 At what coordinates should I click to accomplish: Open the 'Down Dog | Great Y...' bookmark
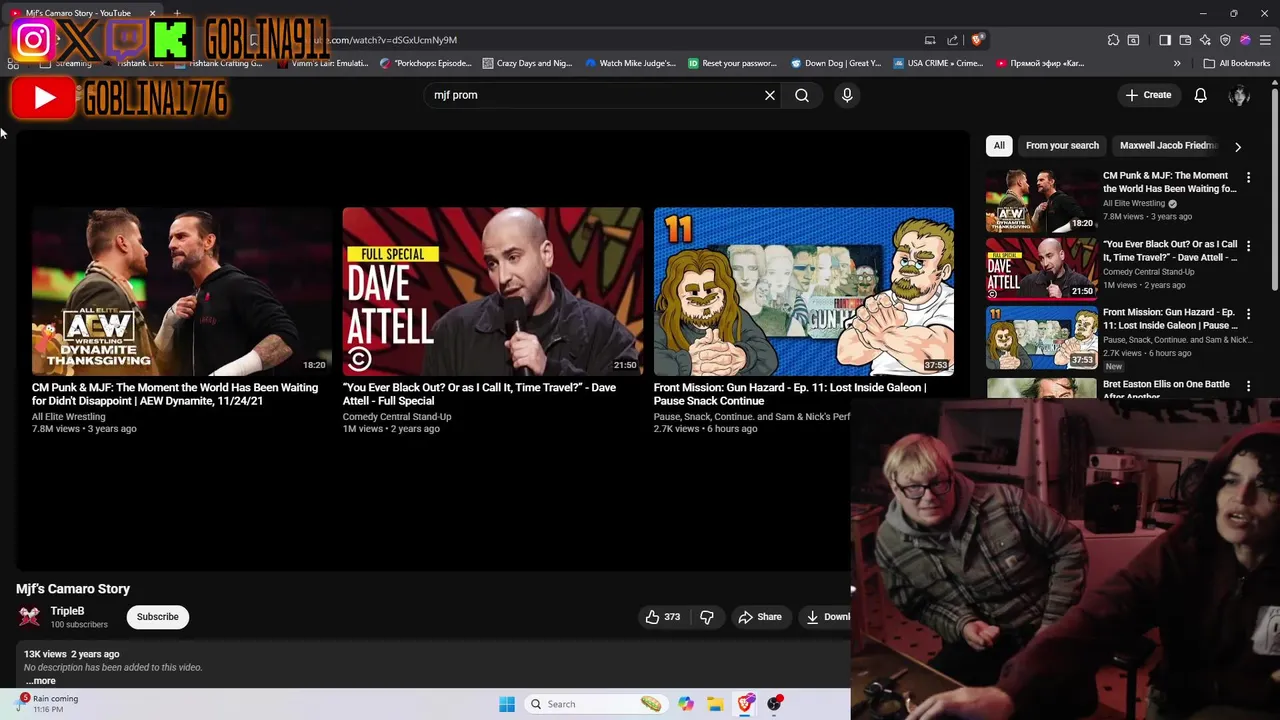click(x=835, y=63)
